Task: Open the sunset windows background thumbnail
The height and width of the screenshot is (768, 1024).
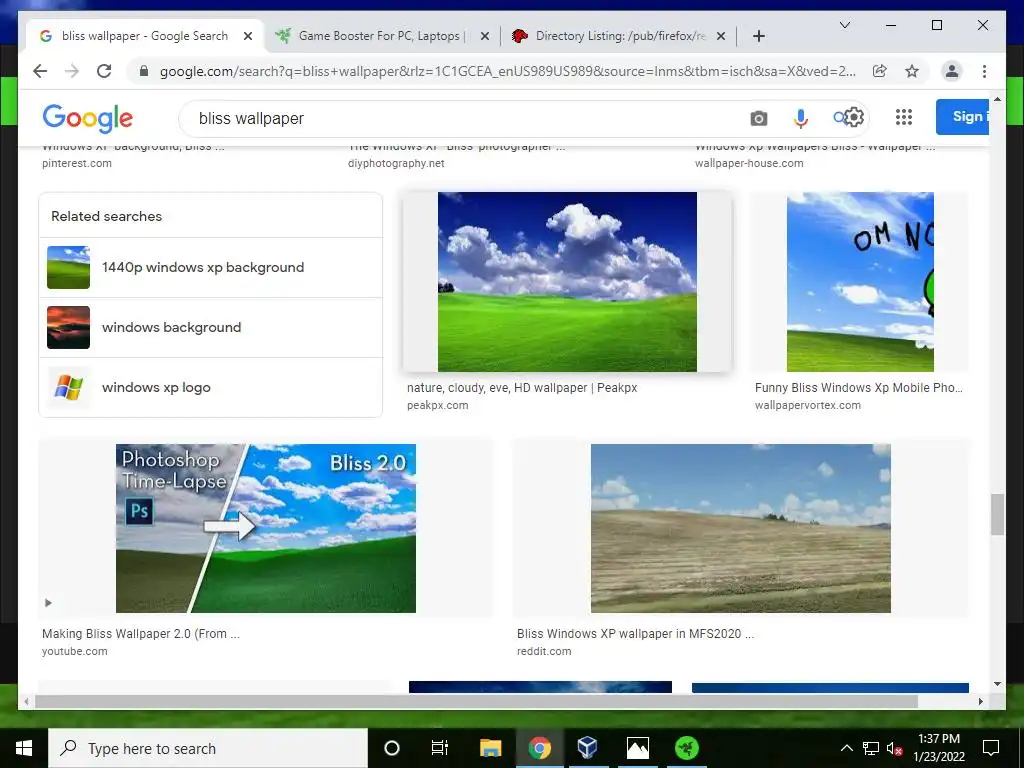Action: point(69,327)
